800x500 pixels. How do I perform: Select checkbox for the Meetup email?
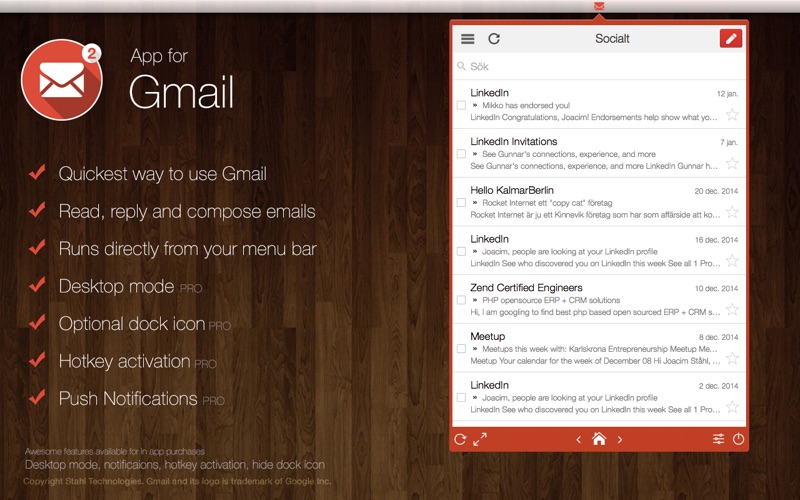click(x=461, y=348)
